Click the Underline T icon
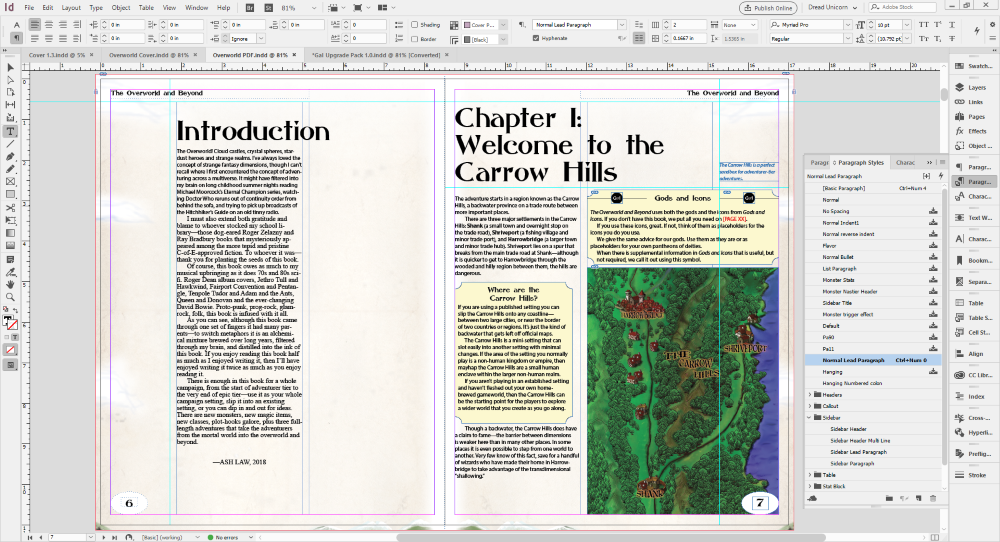1000x542 pixels. pyautogui.click(x=952, y=24)
